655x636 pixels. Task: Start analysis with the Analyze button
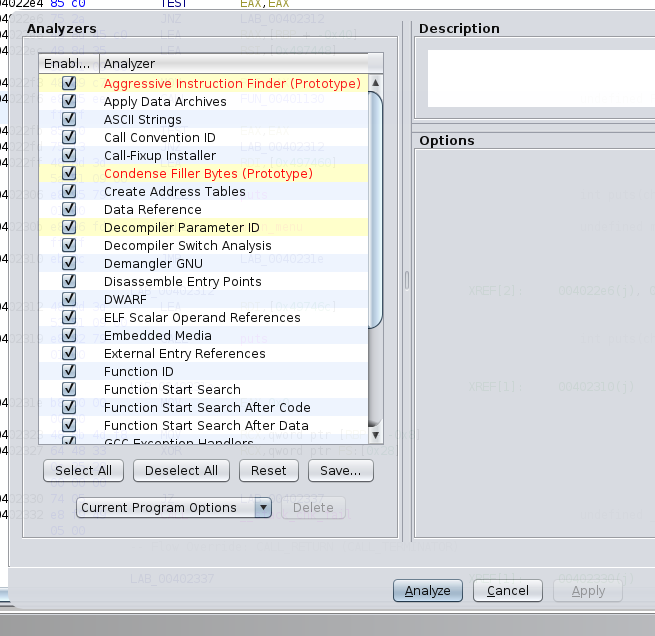428,591
